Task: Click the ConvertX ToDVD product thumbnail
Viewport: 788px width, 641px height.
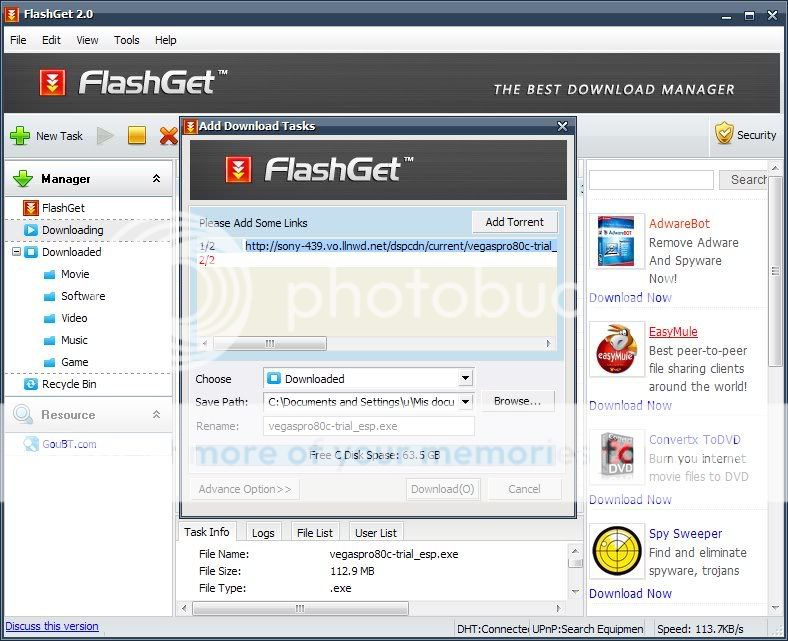Action: pos(617,457)
